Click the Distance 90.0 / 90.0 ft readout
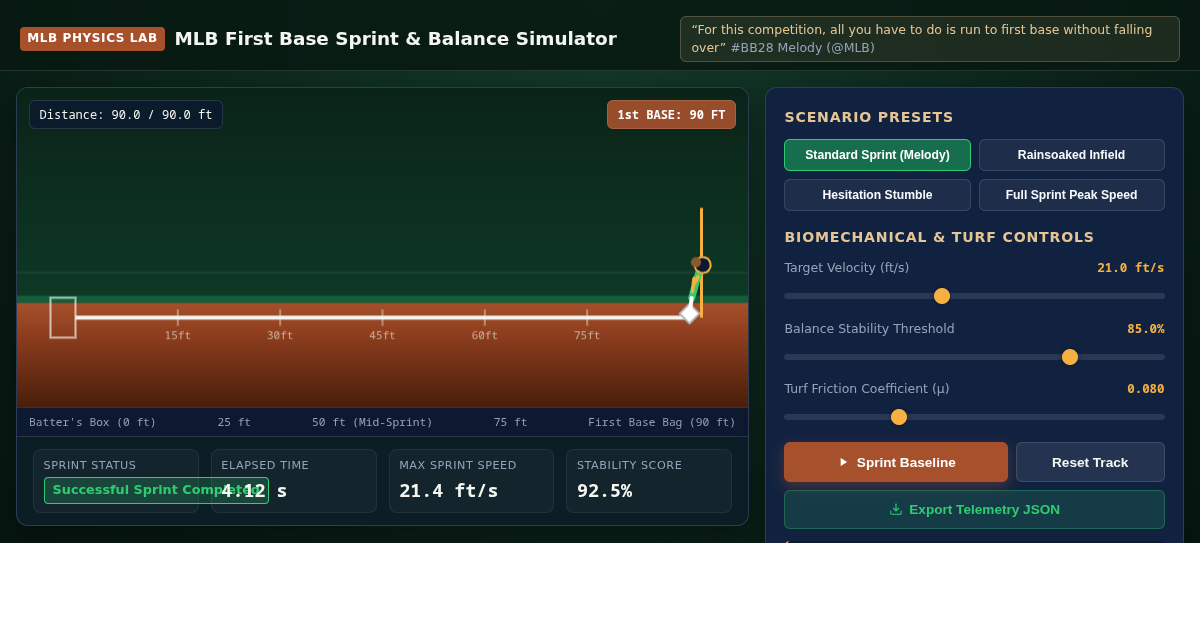This screenshot has width=1200, height=630. point(126,114)
